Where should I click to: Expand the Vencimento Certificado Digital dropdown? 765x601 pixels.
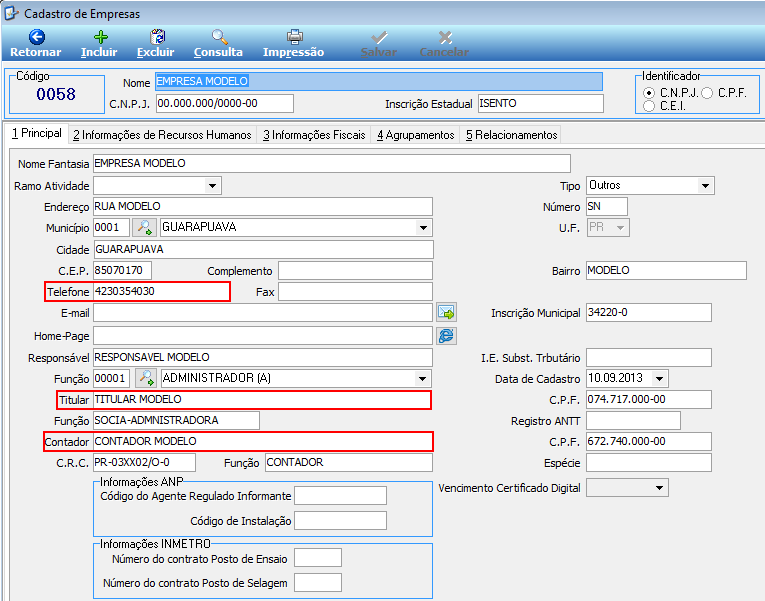tap(660, 488)
